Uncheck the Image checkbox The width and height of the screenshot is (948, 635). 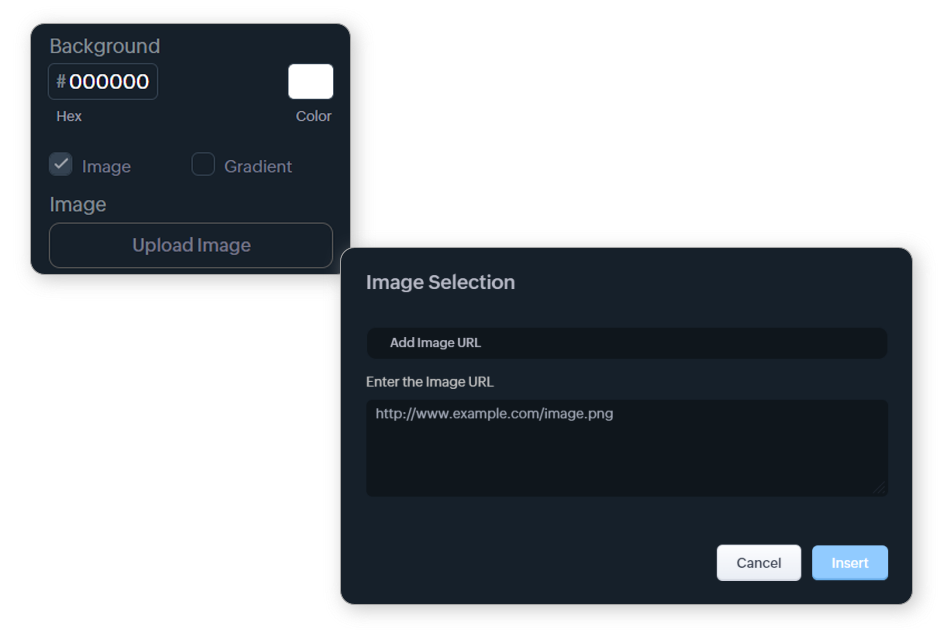[x=61, y=164]
